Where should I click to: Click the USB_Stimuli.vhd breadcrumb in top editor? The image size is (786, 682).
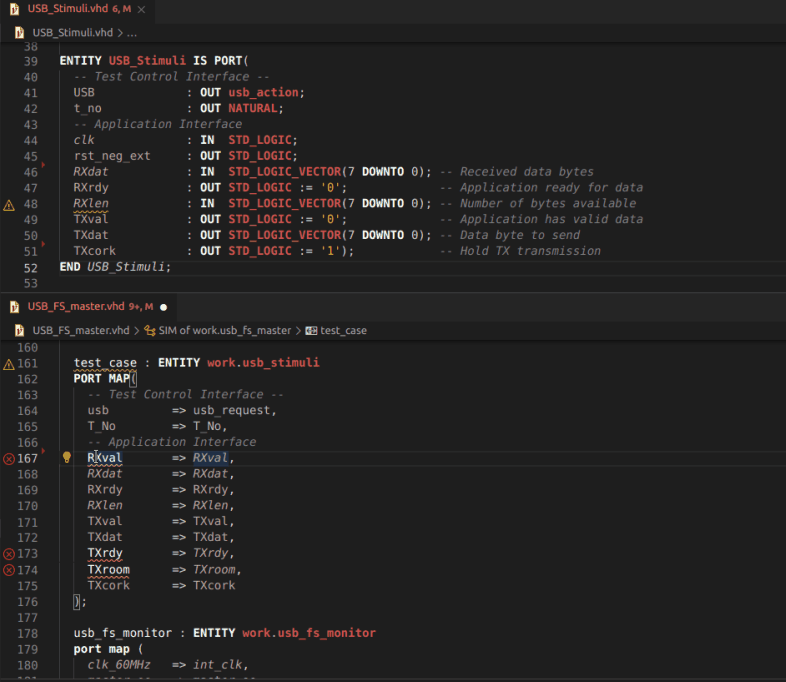[72, 32]
